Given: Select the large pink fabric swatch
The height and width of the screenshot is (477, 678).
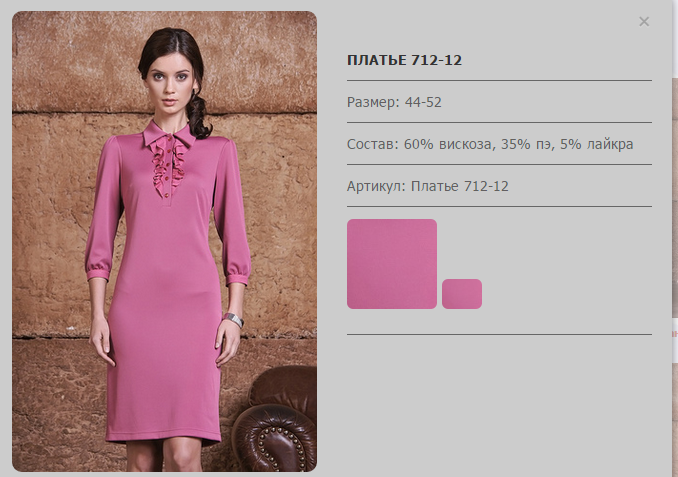Looking at the screenshot, I should 392,264.
